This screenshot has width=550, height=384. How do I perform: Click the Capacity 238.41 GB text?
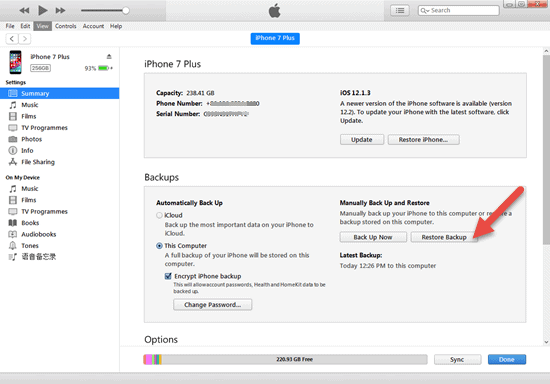[x=185, y=93]
